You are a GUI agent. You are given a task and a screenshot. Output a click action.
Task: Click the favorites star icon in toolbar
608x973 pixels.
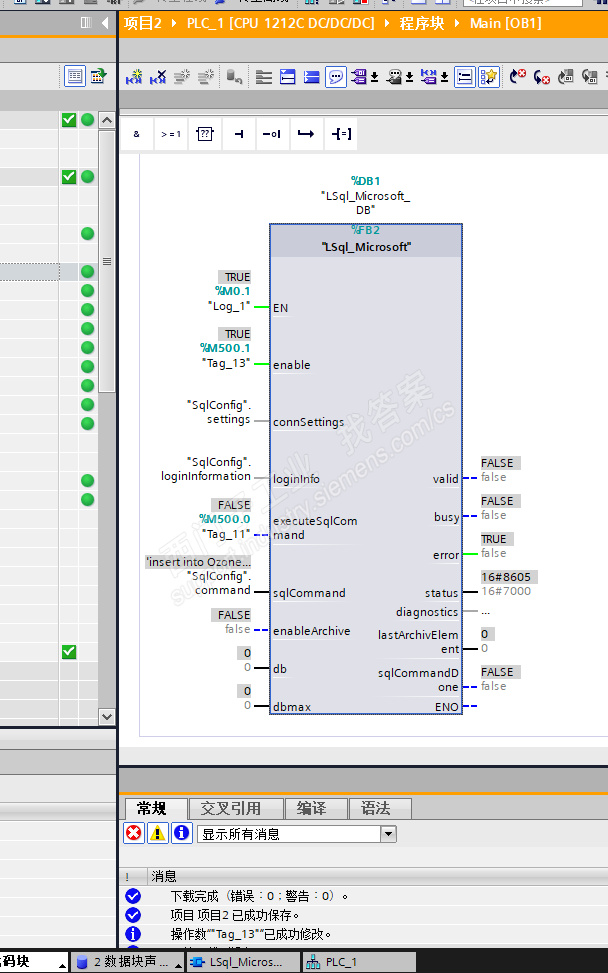tap(490, 77)
